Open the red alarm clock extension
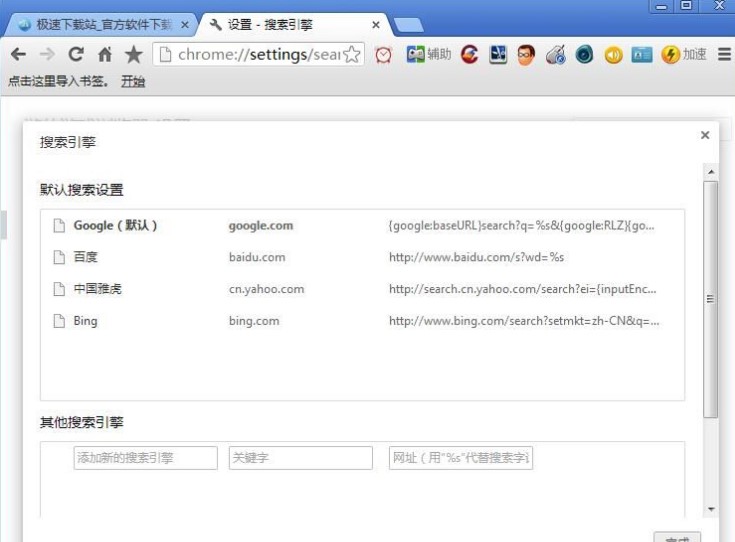The height and width of the screenshot is (542, 735). click(383, 55)
